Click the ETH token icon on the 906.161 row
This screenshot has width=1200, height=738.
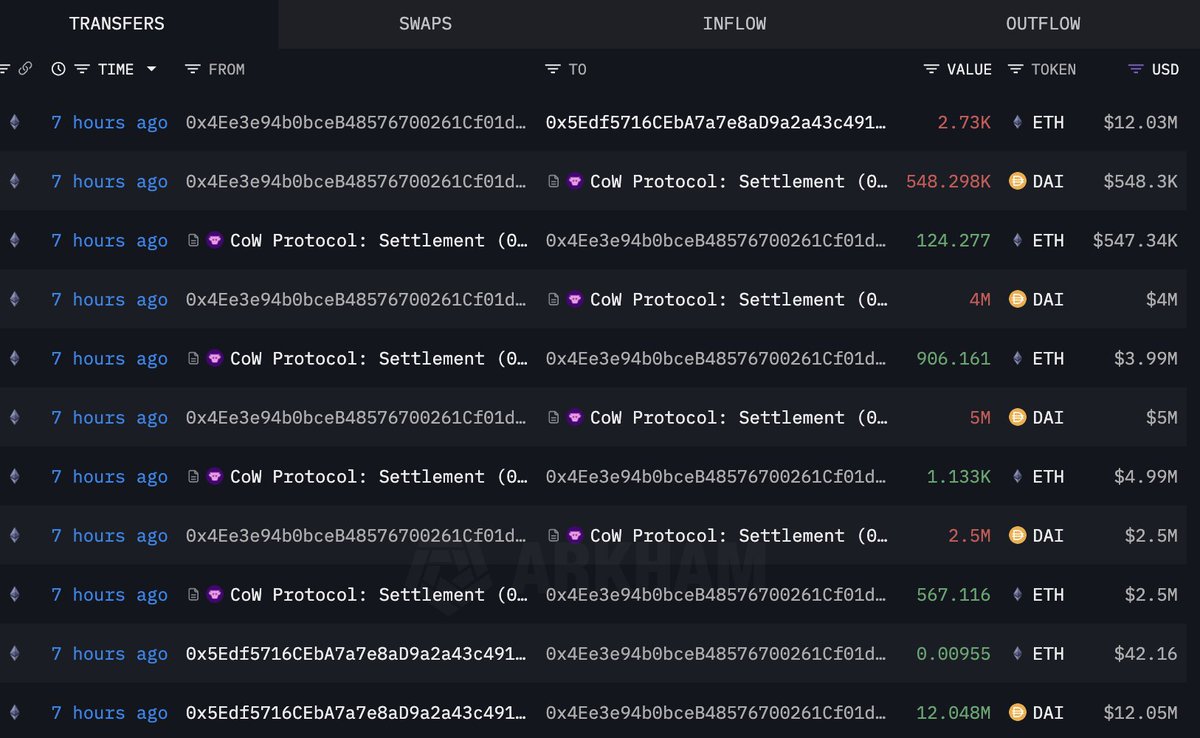pos(1018,358)
